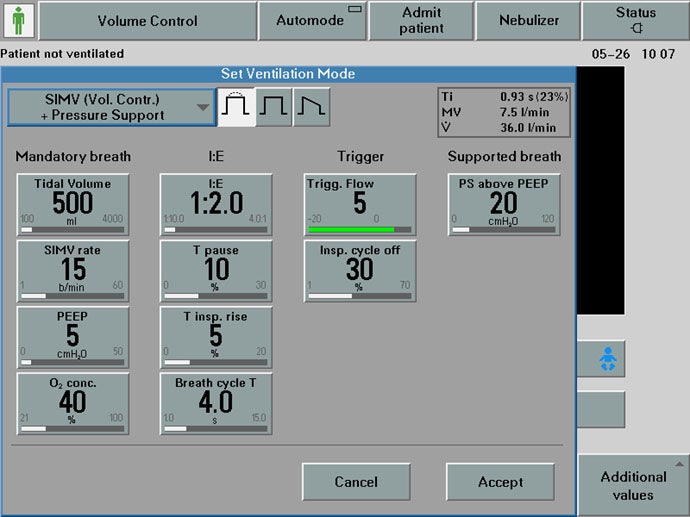Viewport: 690px width, 517px height.
Task: Toggle Automode on the top bar
Action: pos(312,21)
